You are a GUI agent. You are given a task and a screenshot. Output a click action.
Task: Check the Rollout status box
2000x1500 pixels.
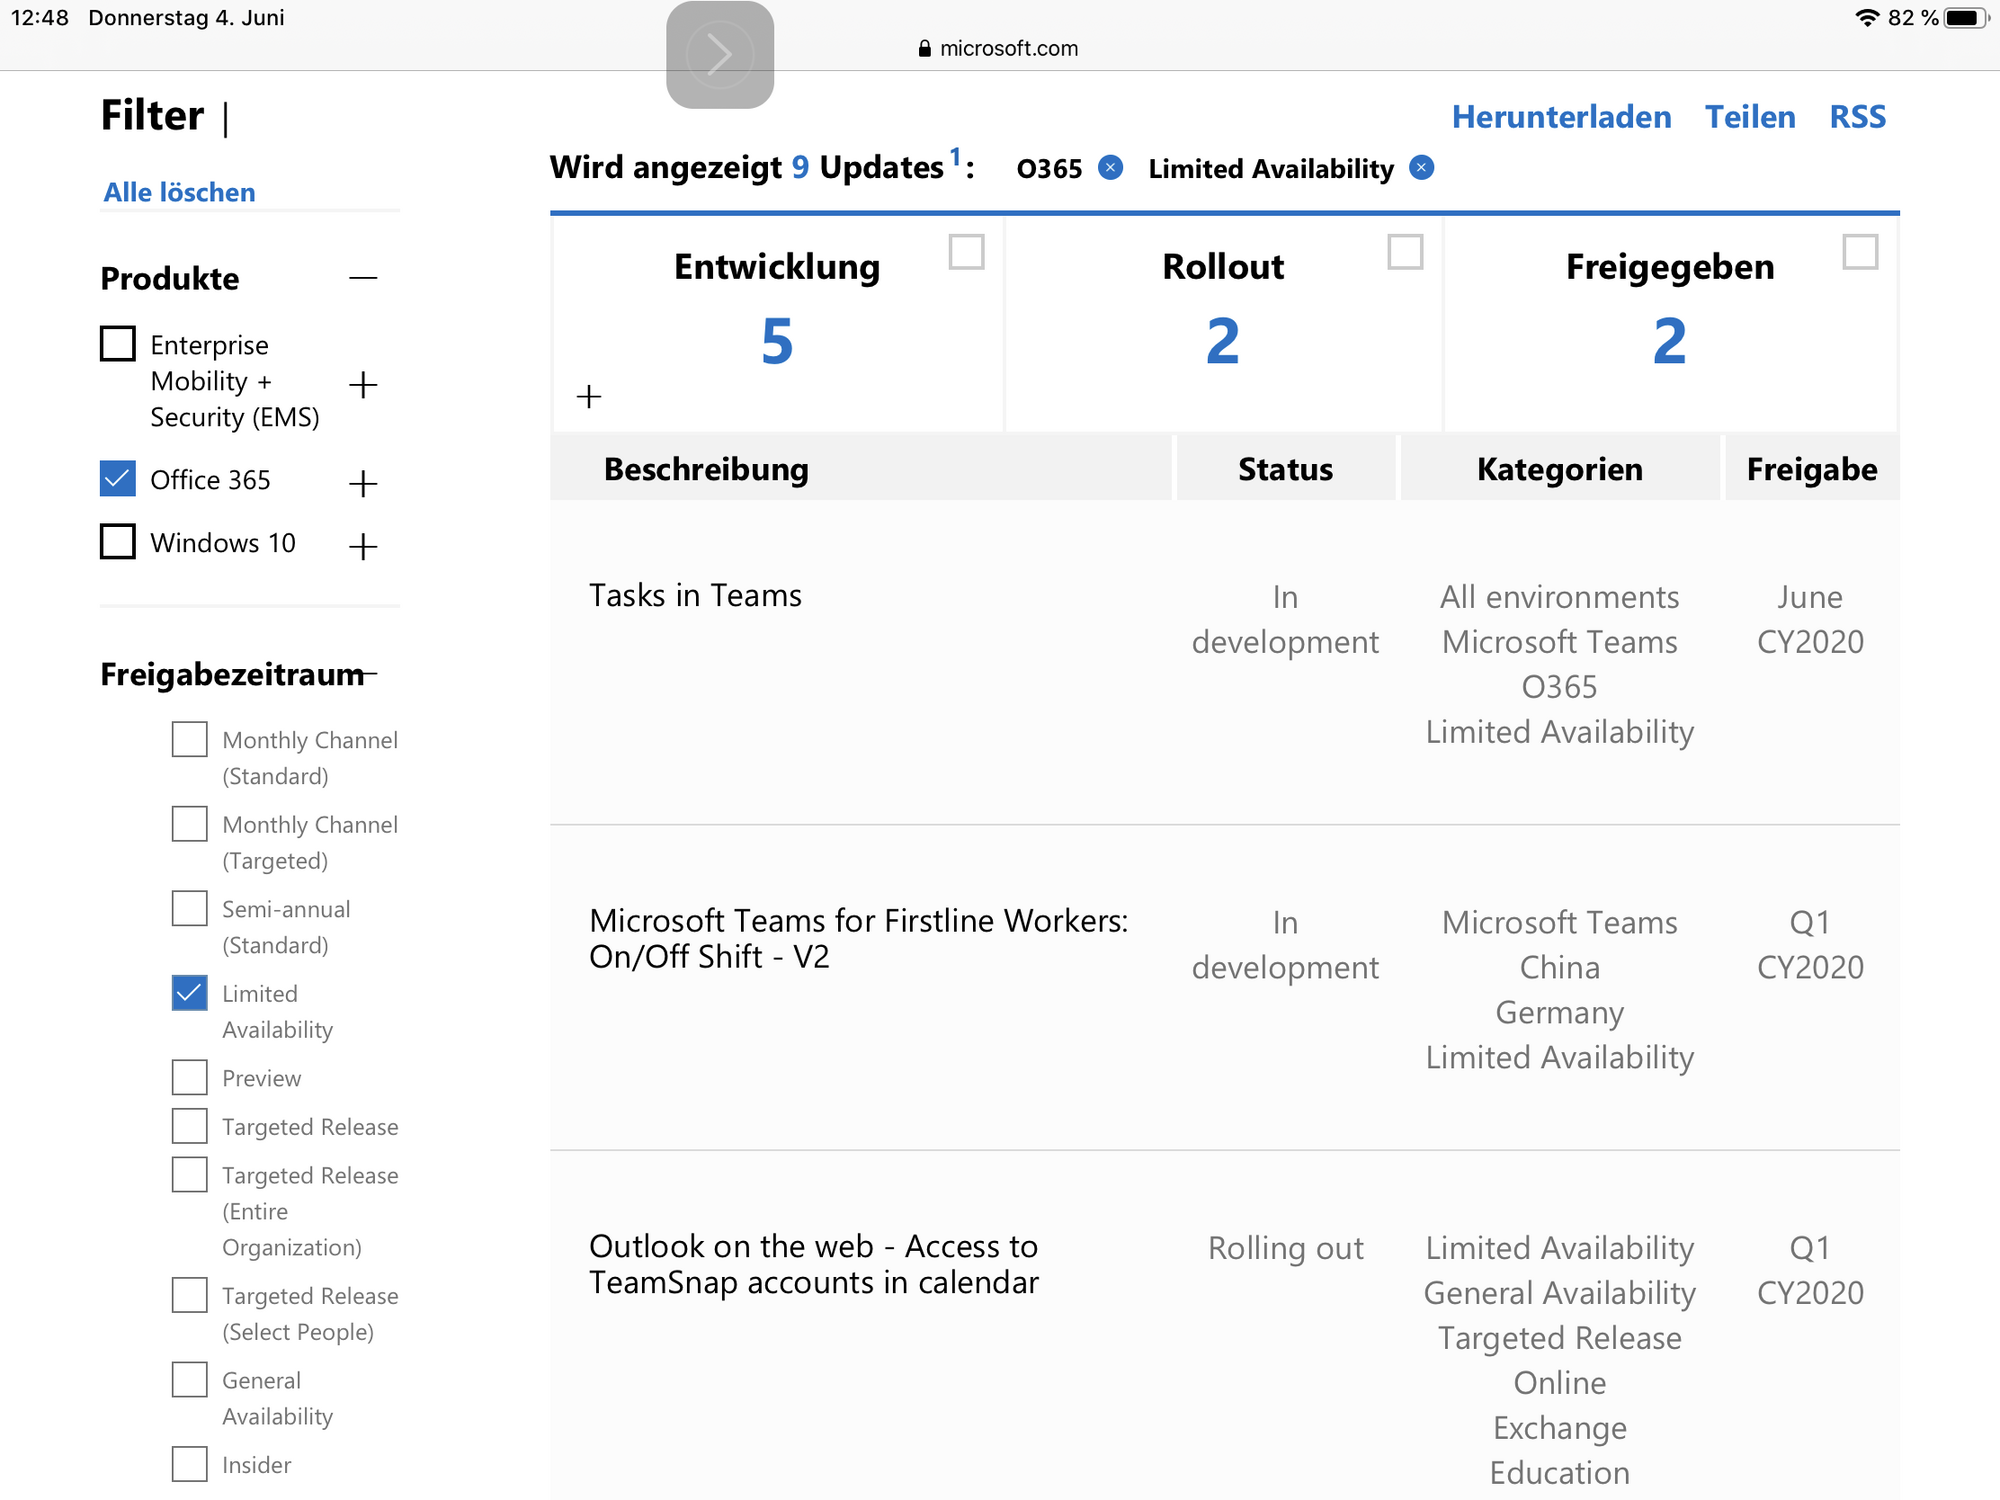(x=1406, y=252)
